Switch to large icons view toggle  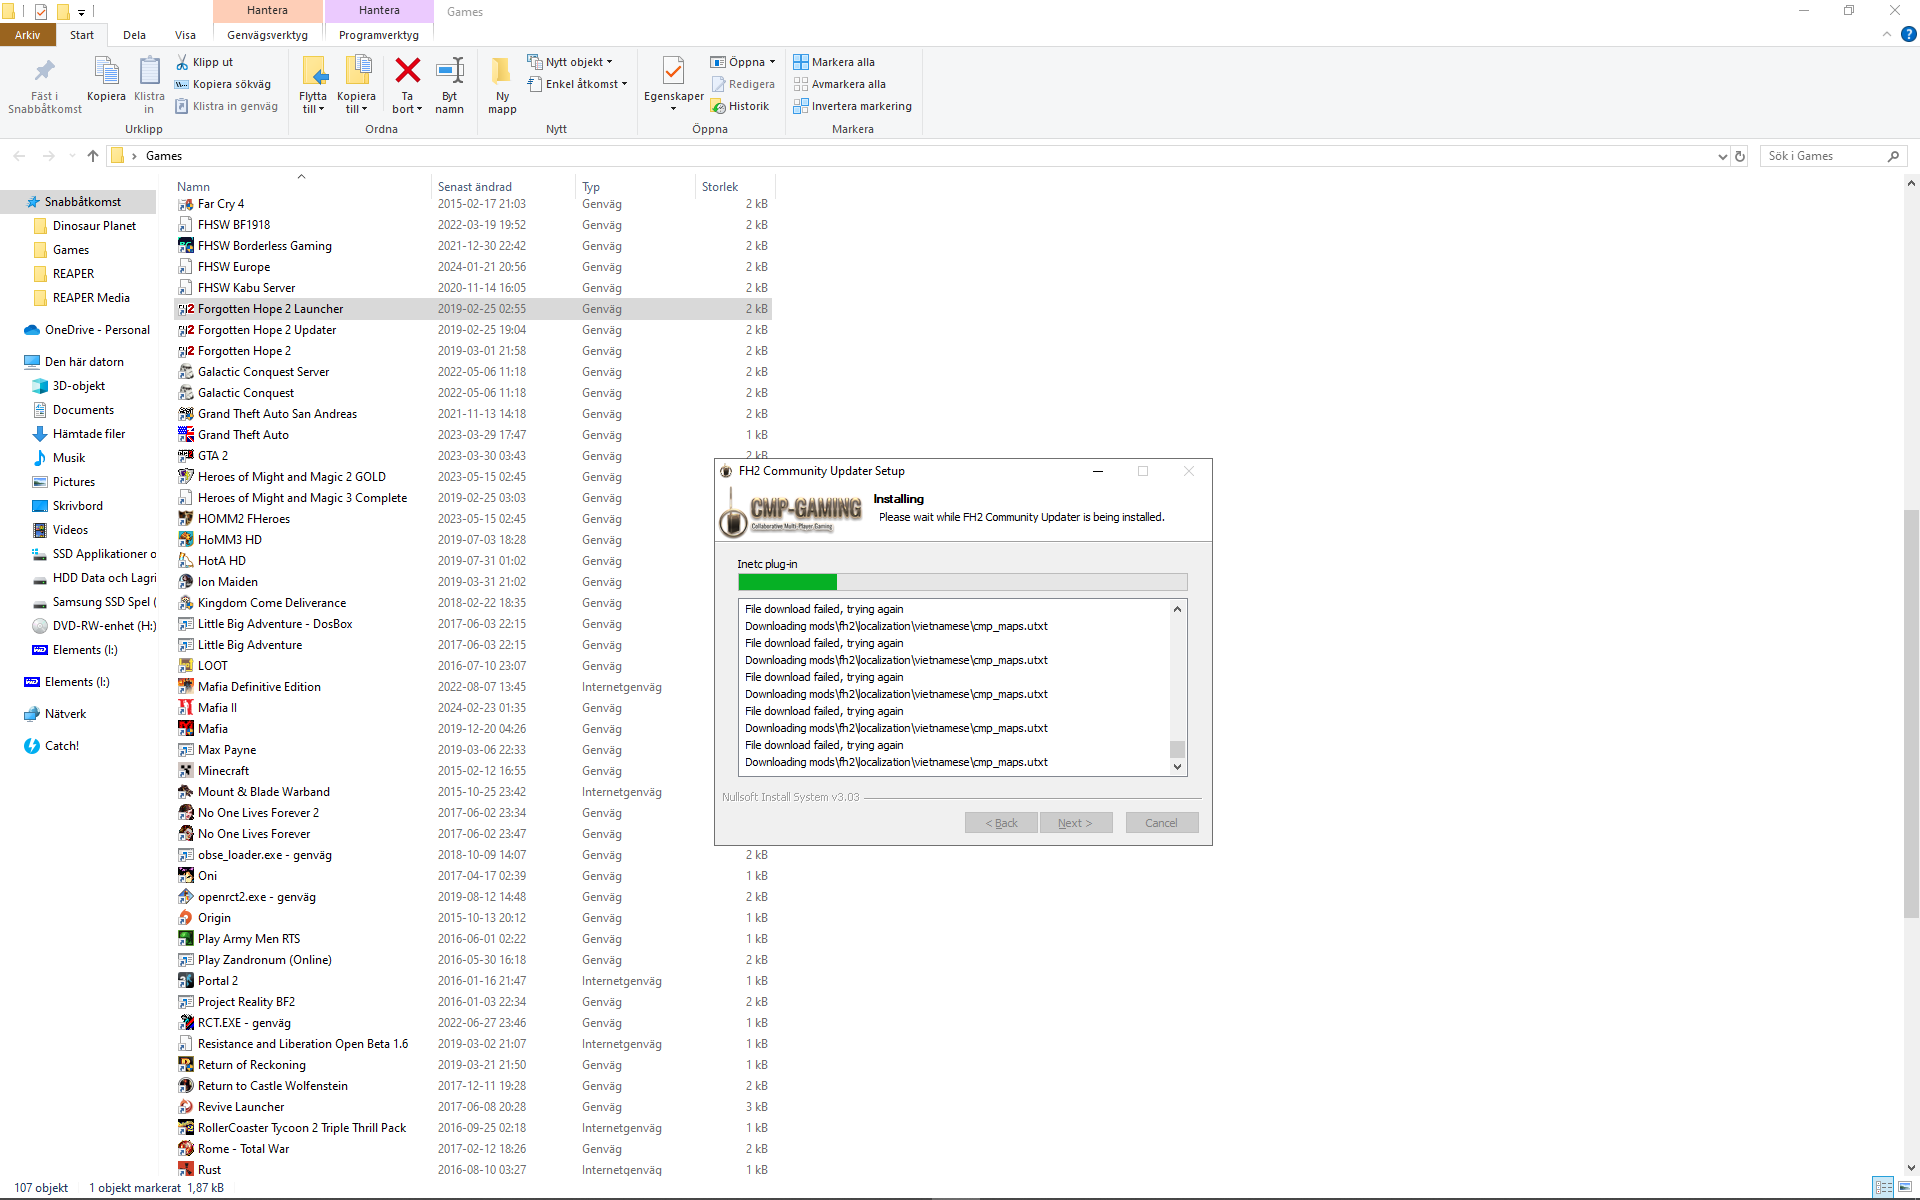pyautogui.click(x=1906, y=1187)
